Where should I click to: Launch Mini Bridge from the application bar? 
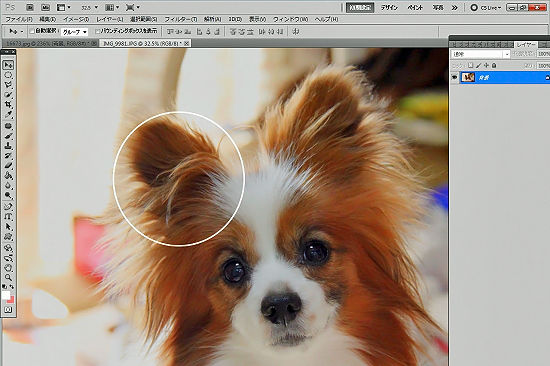(x=45, y=7)
